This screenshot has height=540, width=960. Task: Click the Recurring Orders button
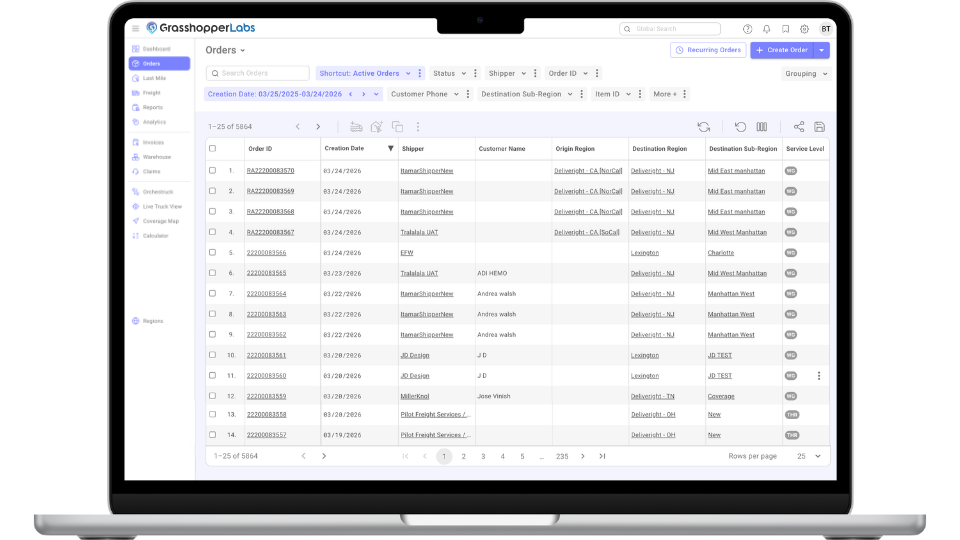(x=708, y=50)
